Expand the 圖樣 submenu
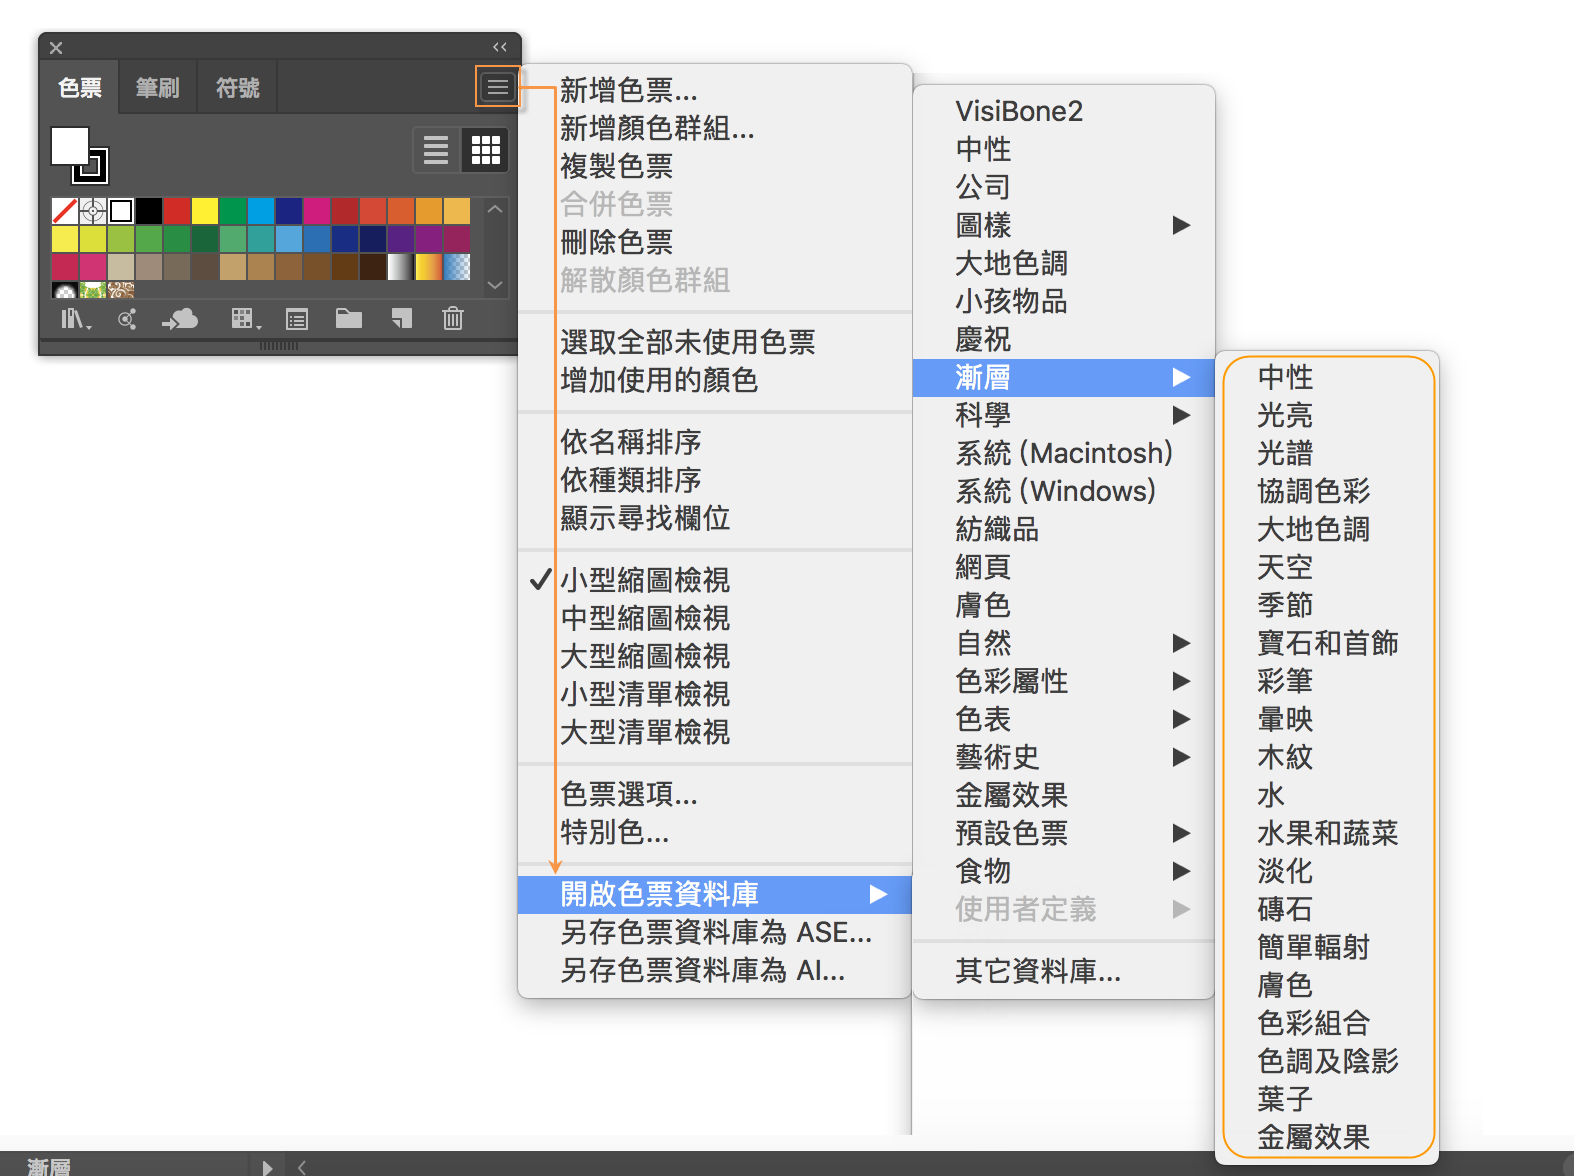Image resolution: width=1574 pixels, height=1176 pixels. coord(1064,225)
